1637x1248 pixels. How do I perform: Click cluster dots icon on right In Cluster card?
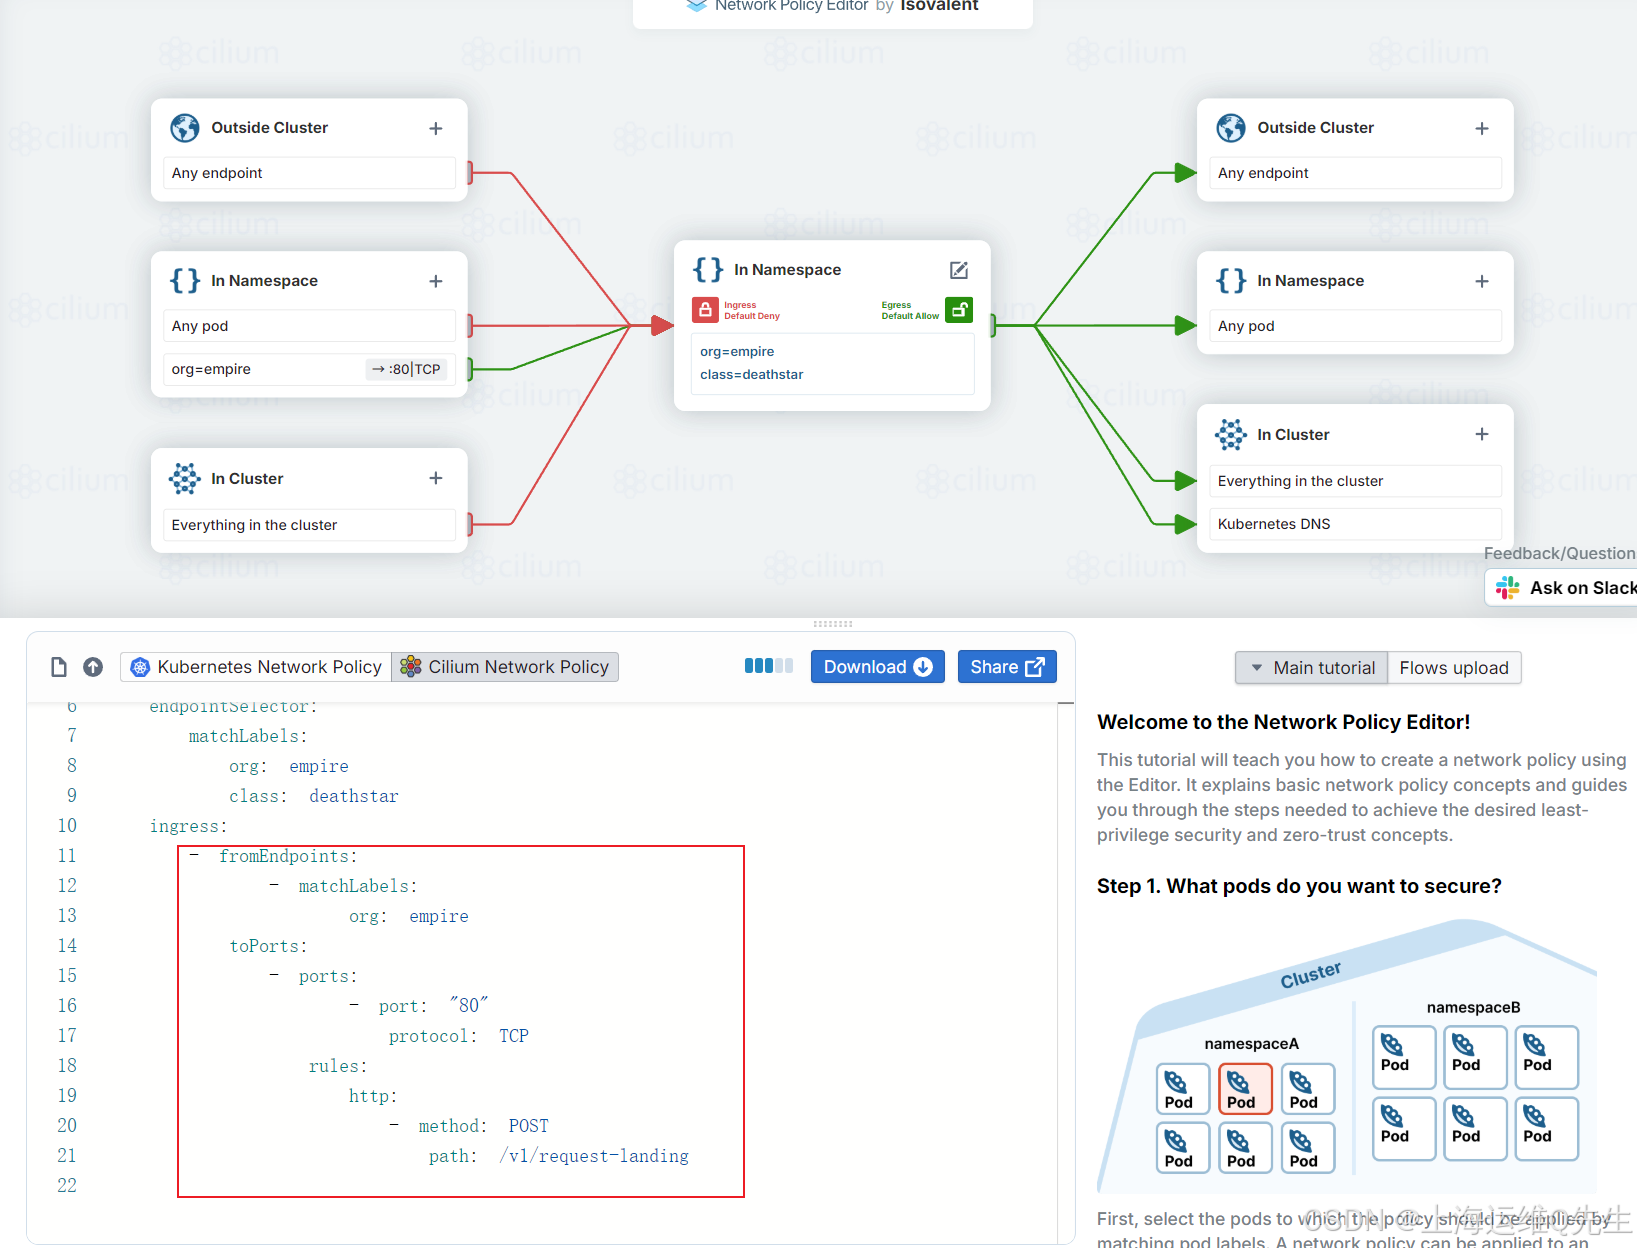click(1231, 434)
